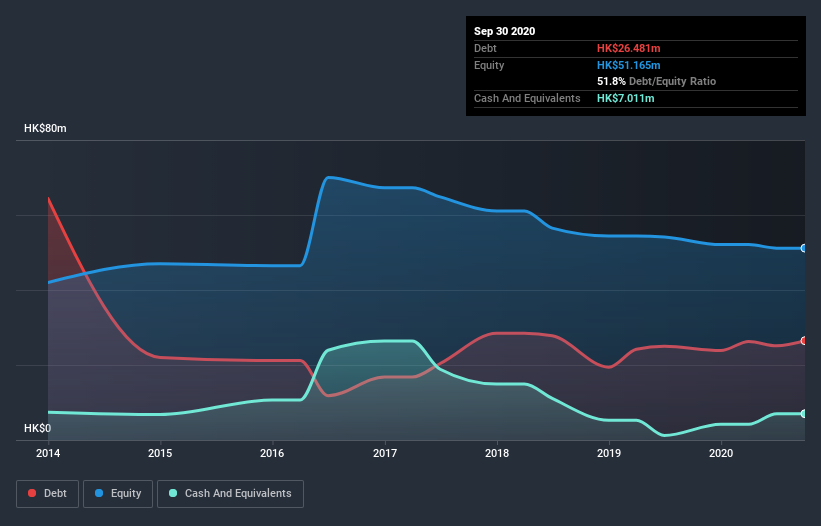Click the teal Cash endpoint marker

(x=804, y=413)
